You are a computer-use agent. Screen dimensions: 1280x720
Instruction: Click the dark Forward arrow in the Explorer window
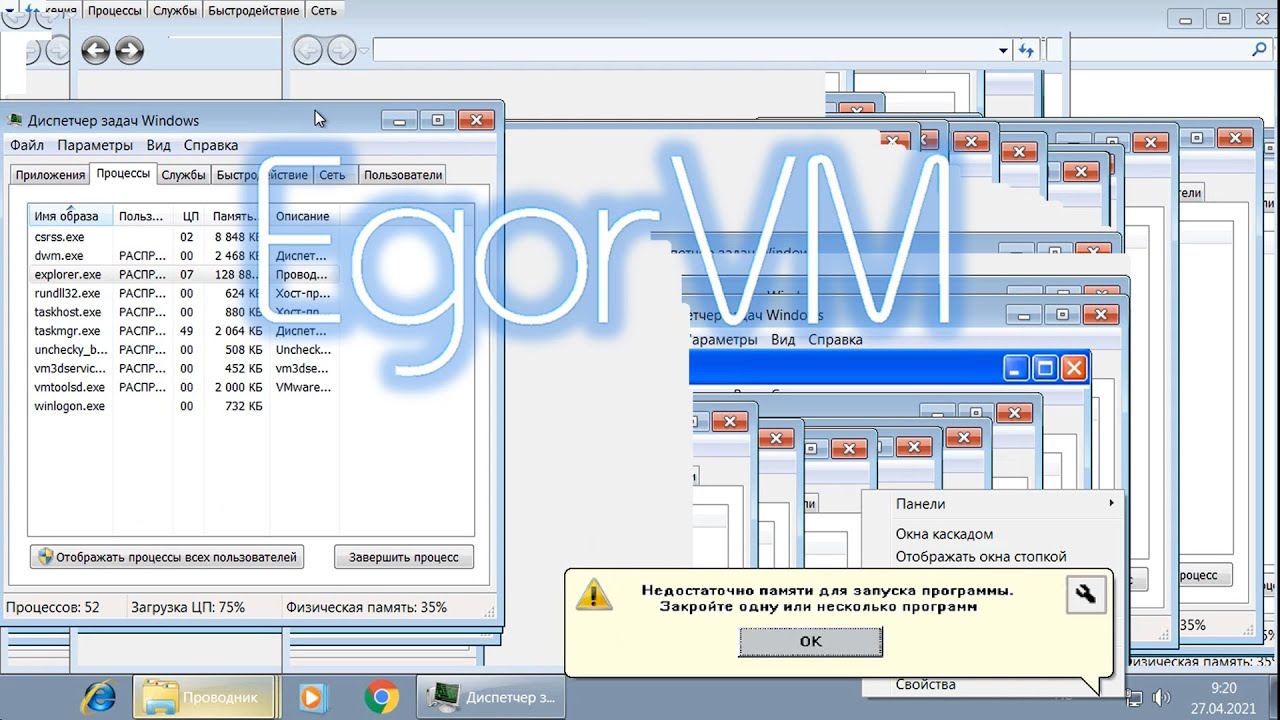point(130,50)
